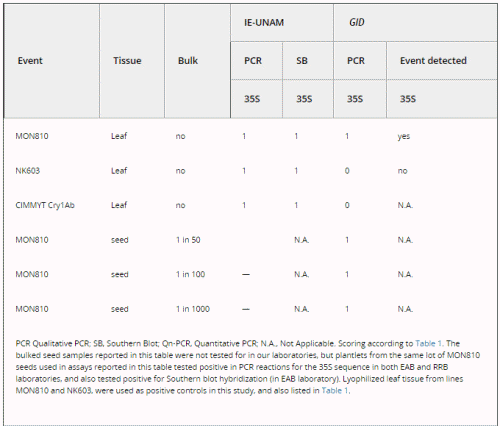The height and width of the screenshot is (426, 500).
Task: Open the Table 1 link ending the footnote
Action: (x=335, y=390)
